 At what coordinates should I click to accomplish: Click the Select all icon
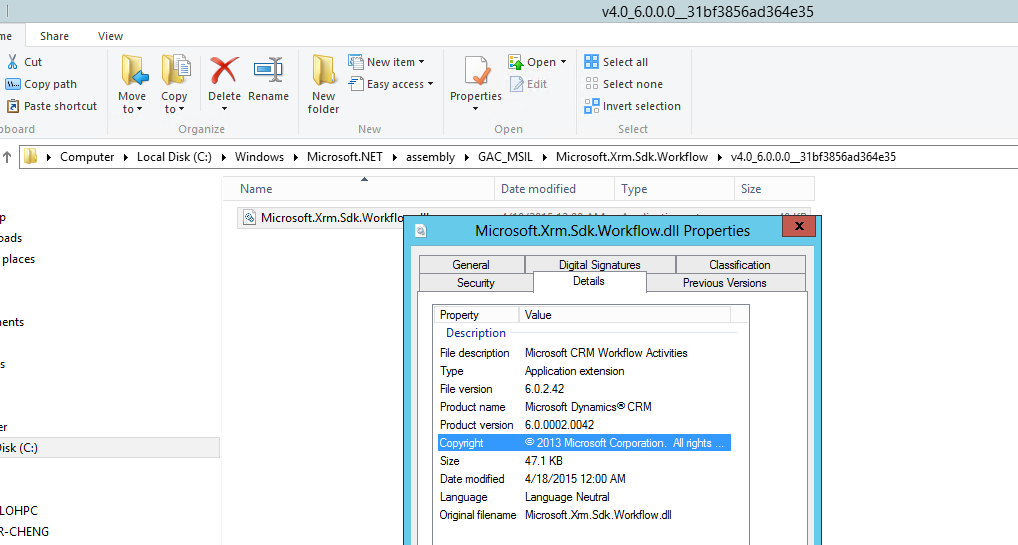[591, 62]
